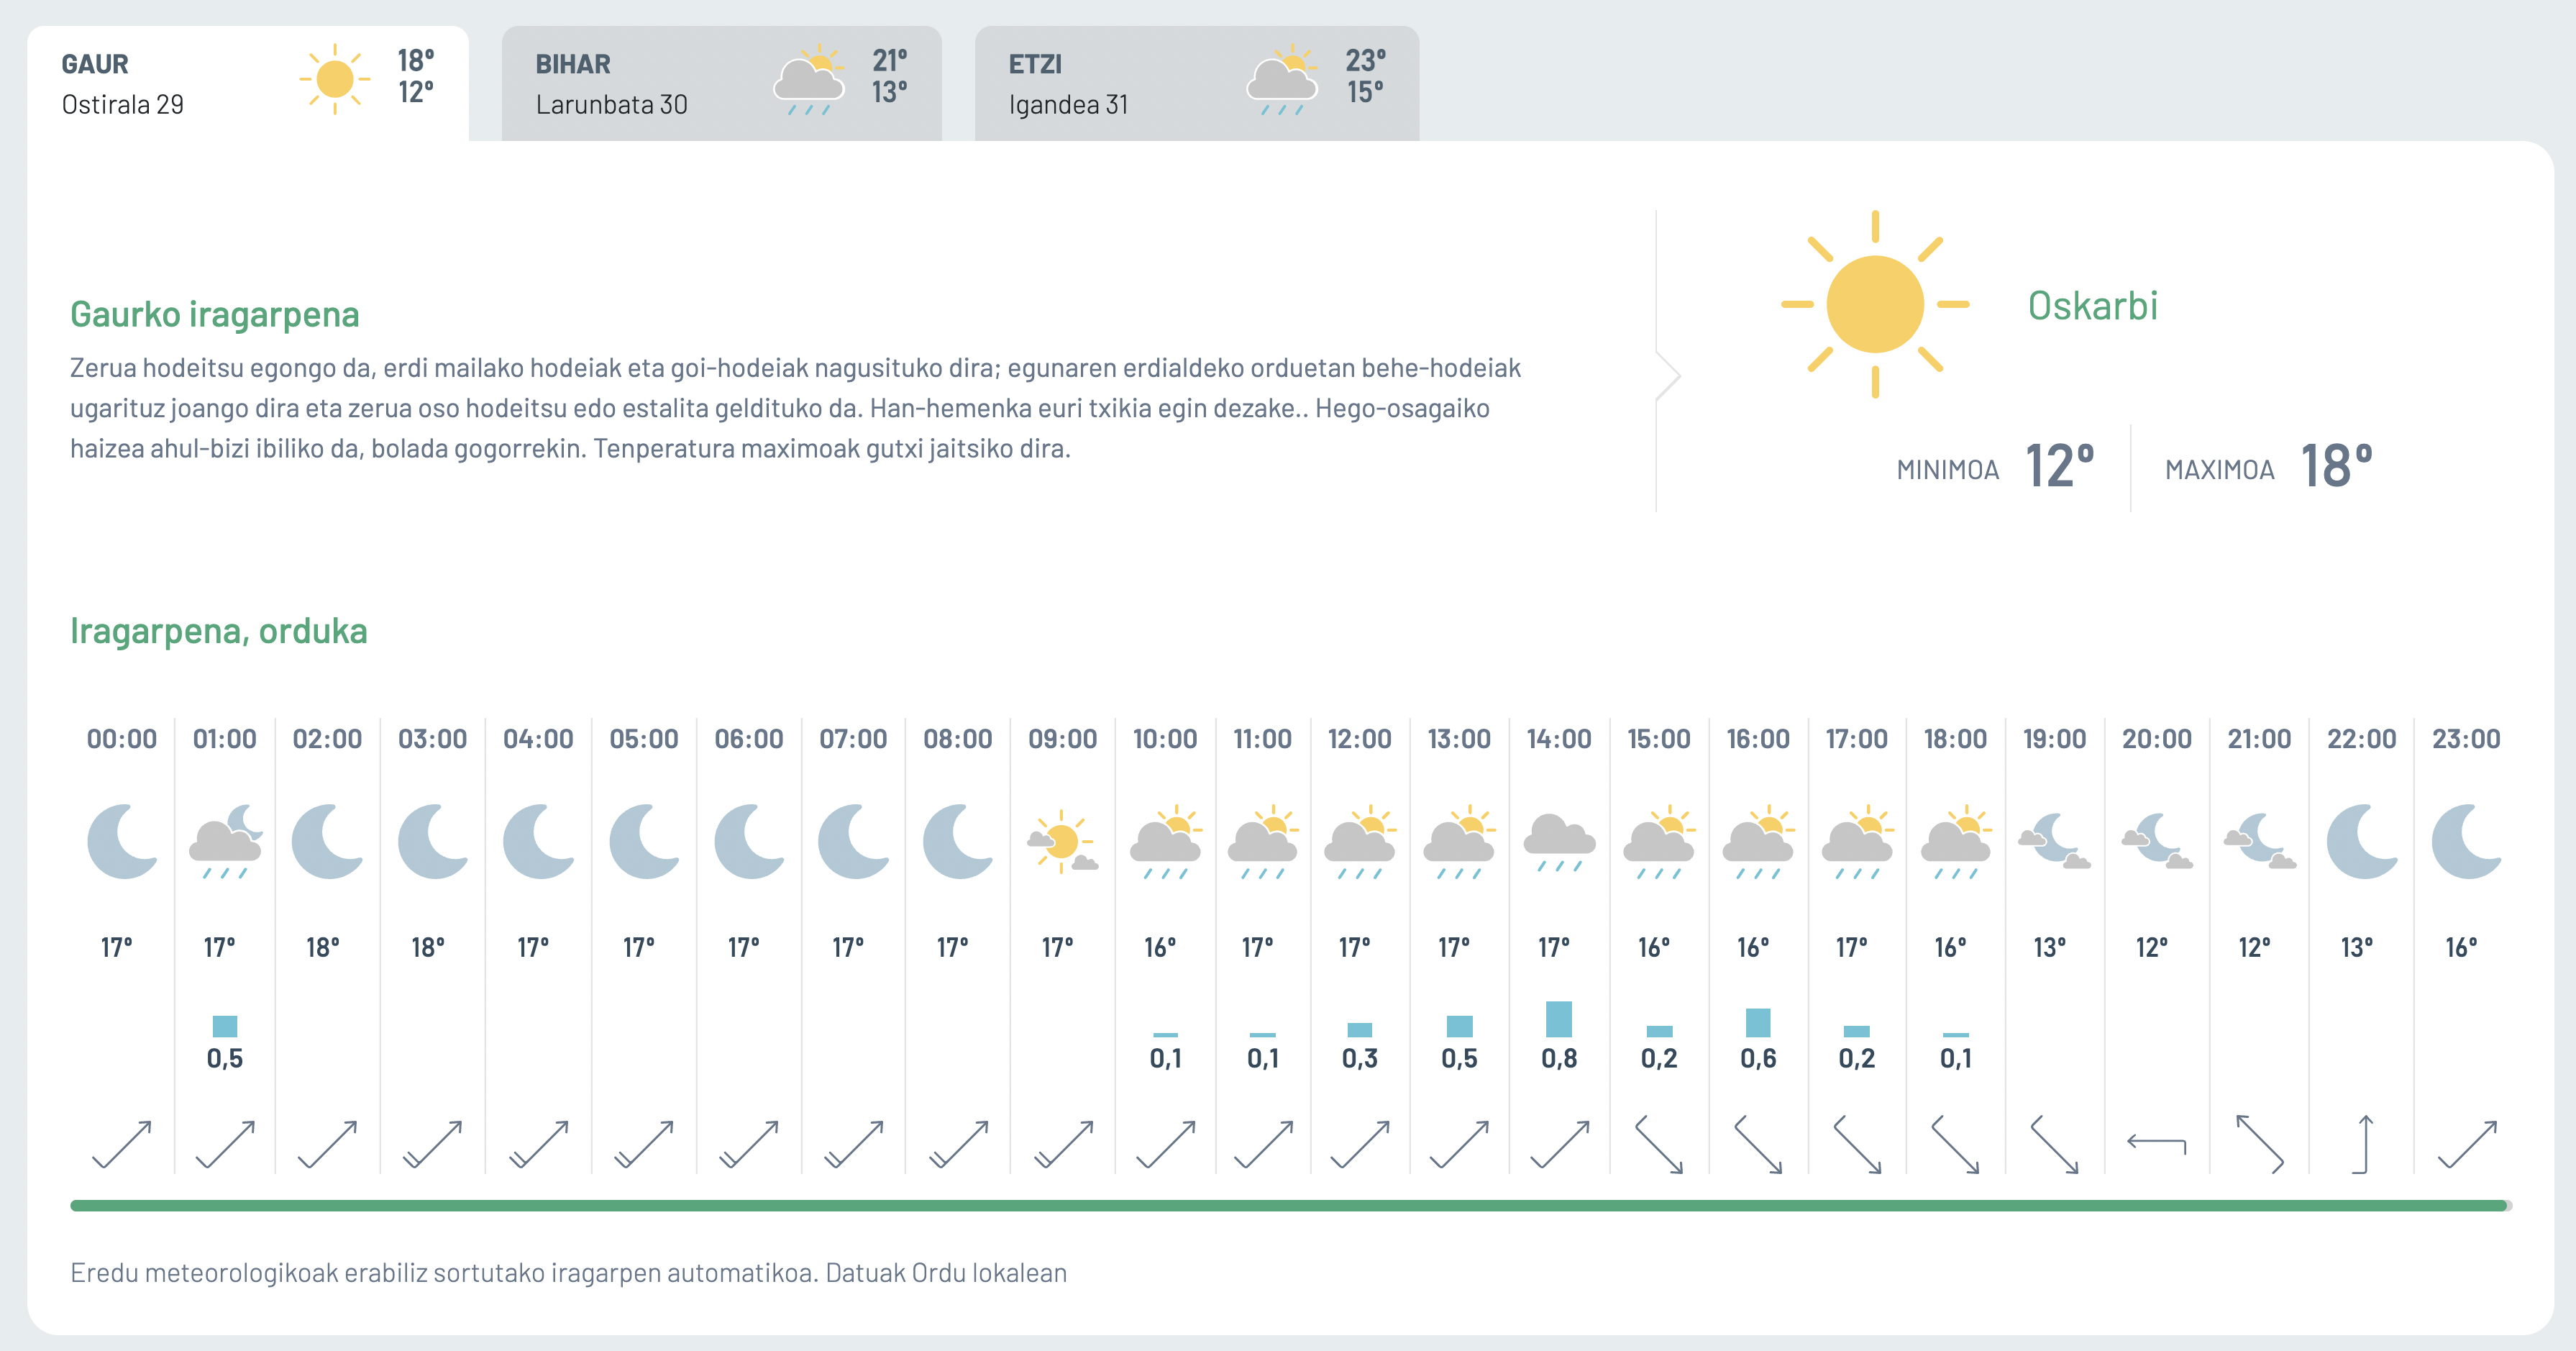Click the rainy cloud icon in BIHAR tab
This screenshot has height=1351, width=2576.
(x=810, y=80)
